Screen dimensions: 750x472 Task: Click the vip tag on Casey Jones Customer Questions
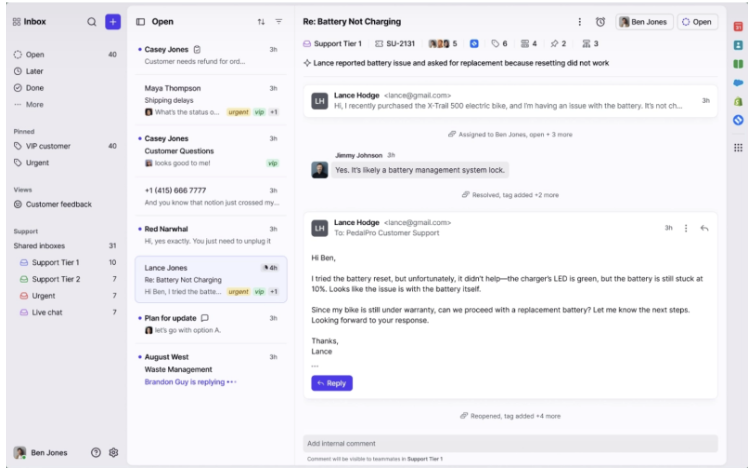click(x=273, y=163)
